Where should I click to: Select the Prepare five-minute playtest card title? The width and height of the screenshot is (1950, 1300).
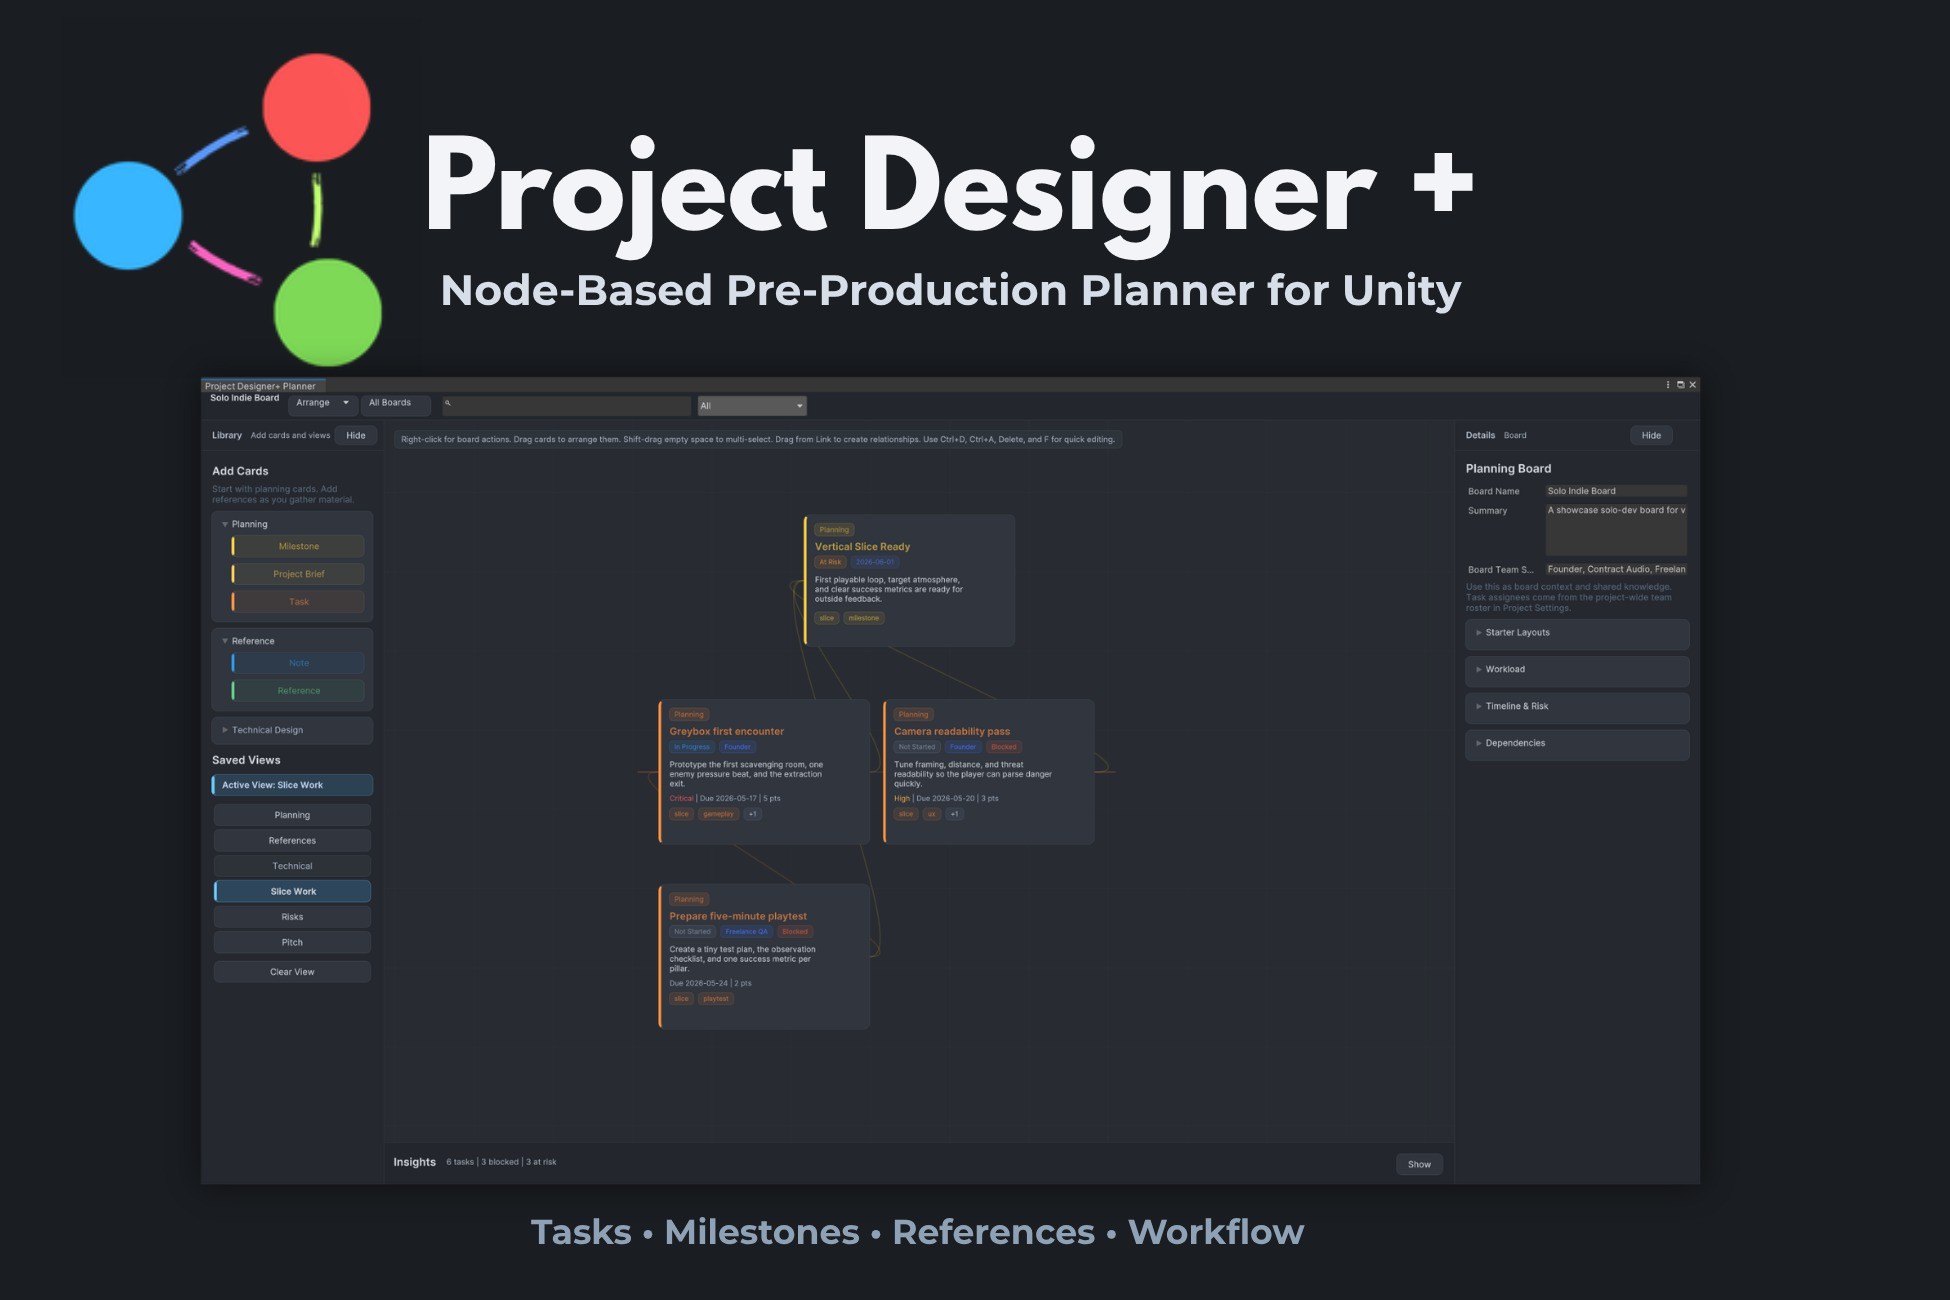[738, 917]
